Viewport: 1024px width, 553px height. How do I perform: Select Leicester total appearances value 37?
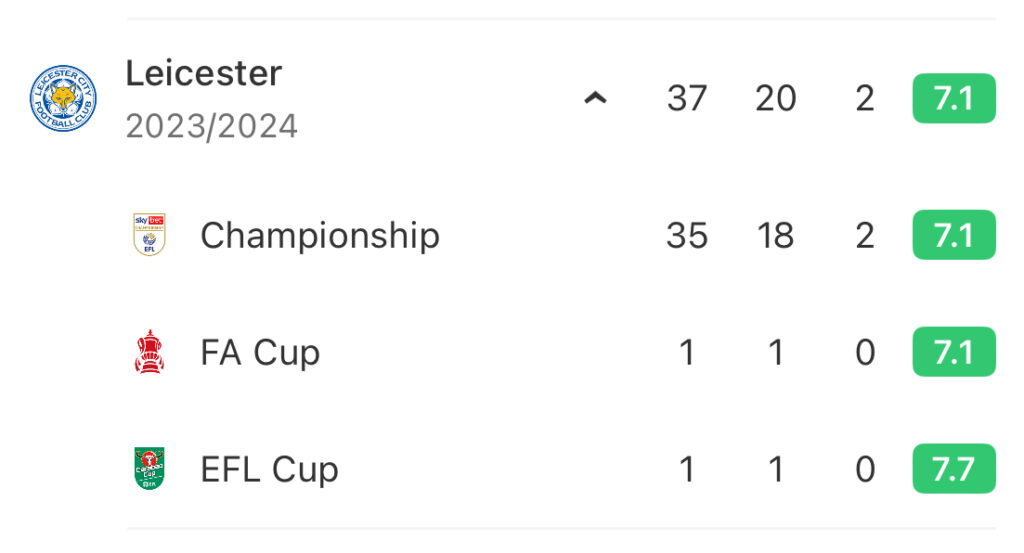tap(687, 99)
